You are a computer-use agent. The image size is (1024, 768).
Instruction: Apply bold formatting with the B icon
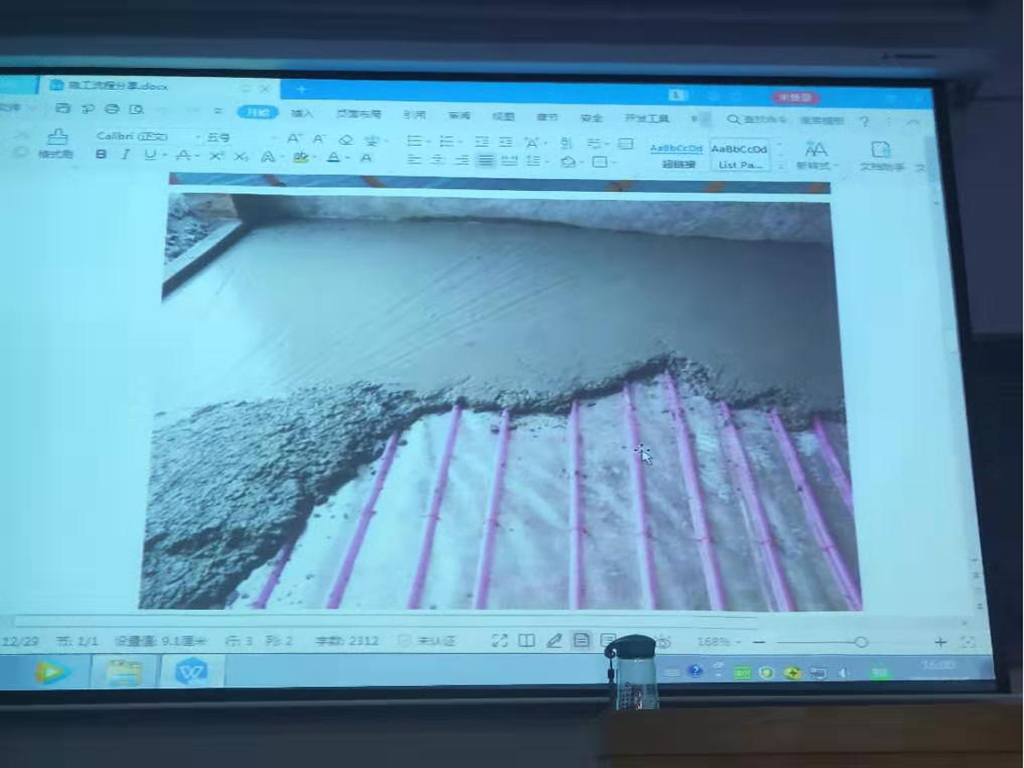(x=101, y=155)
